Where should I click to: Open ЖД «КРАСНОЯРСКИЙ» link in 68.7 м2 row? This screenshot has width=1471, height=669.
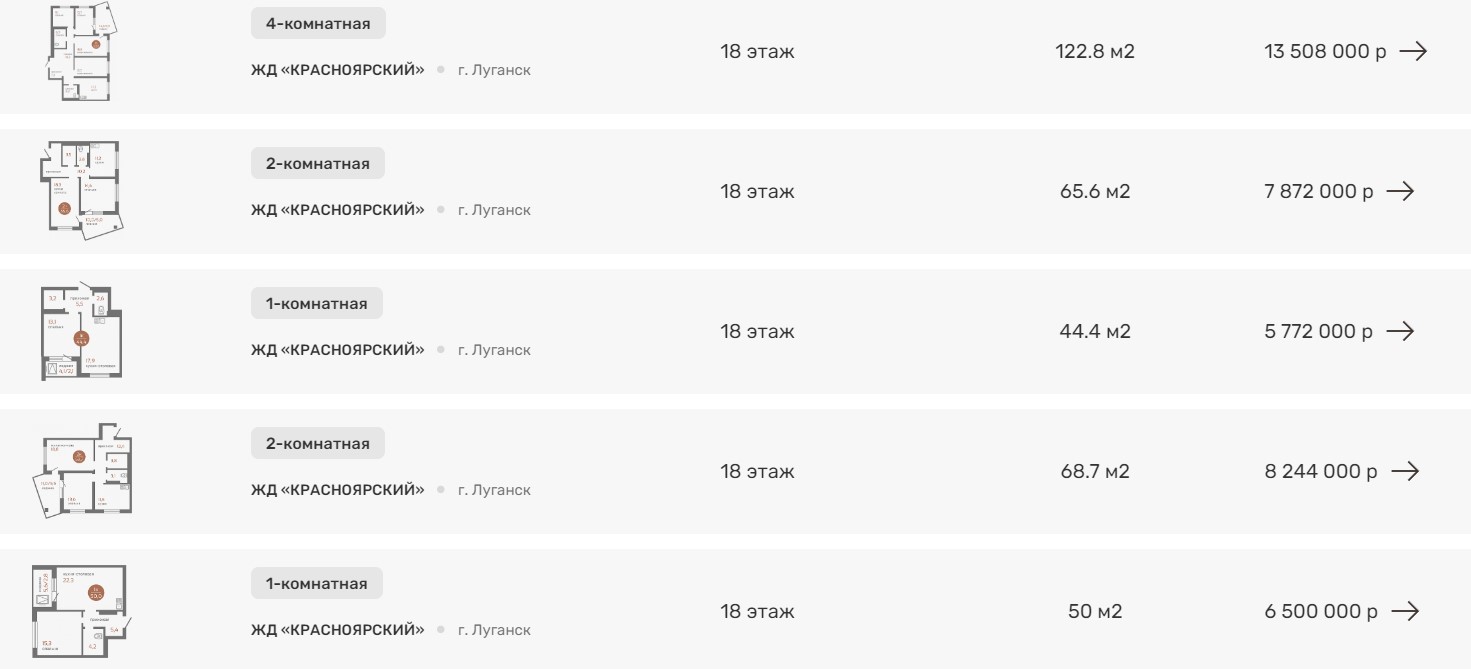[x=337, y=490]
